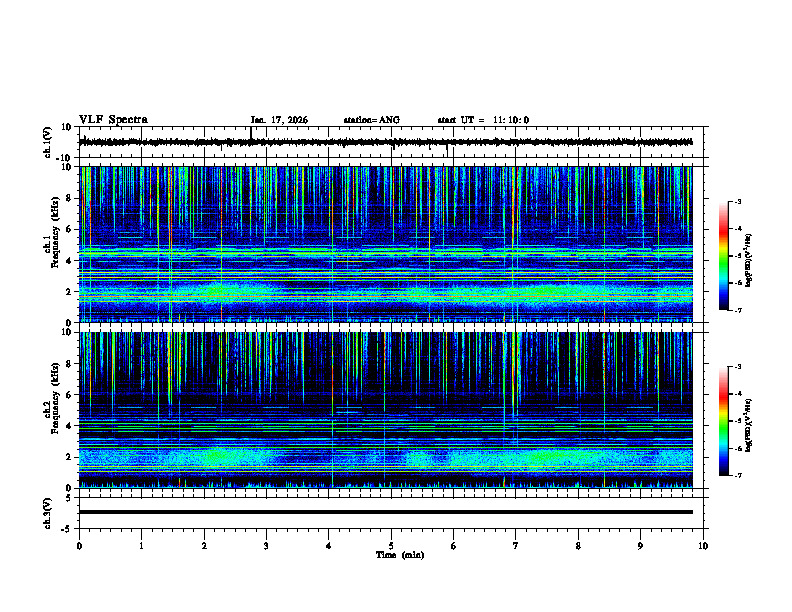This screenshot has width=792, height=612.
Task: Click inside the ch.2 spectrogram plot
Action: point(385,410)
